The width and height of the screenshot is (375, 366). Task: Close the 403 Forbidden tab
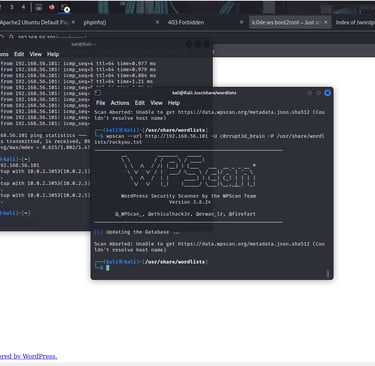[241, 22]
